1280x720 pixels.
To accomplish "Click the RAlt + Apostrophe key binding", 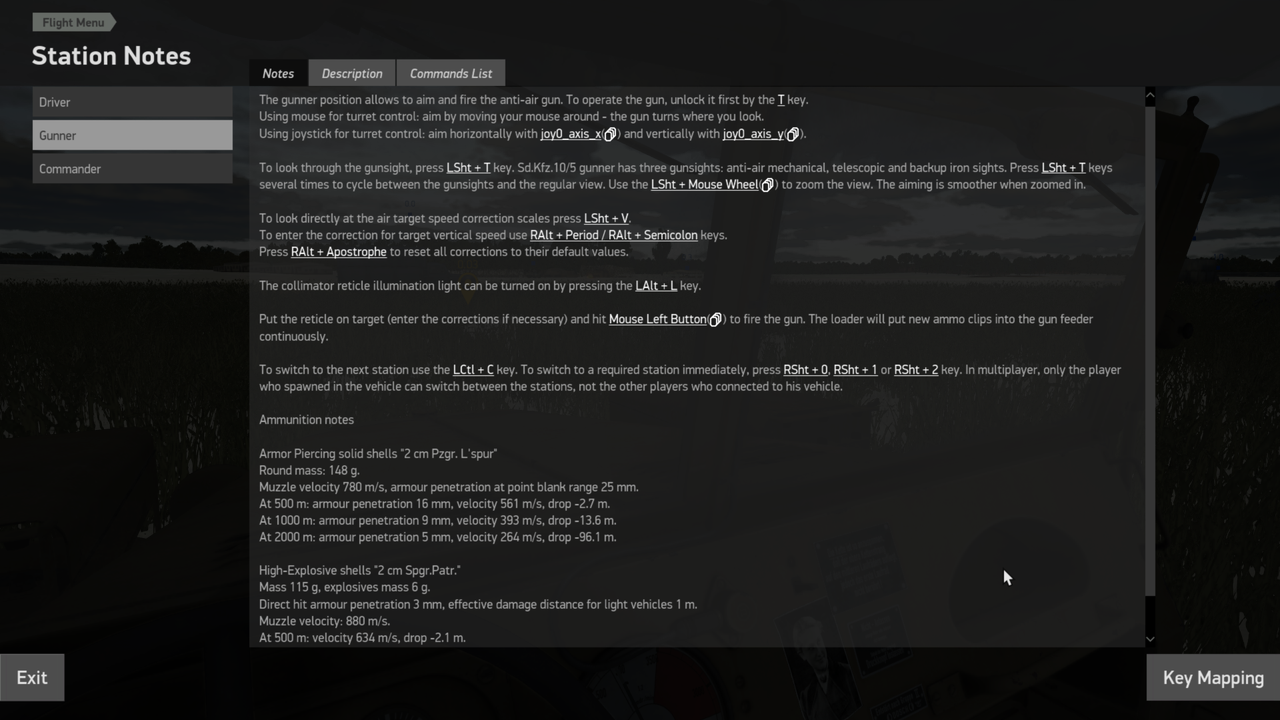I will coord(338,252).
